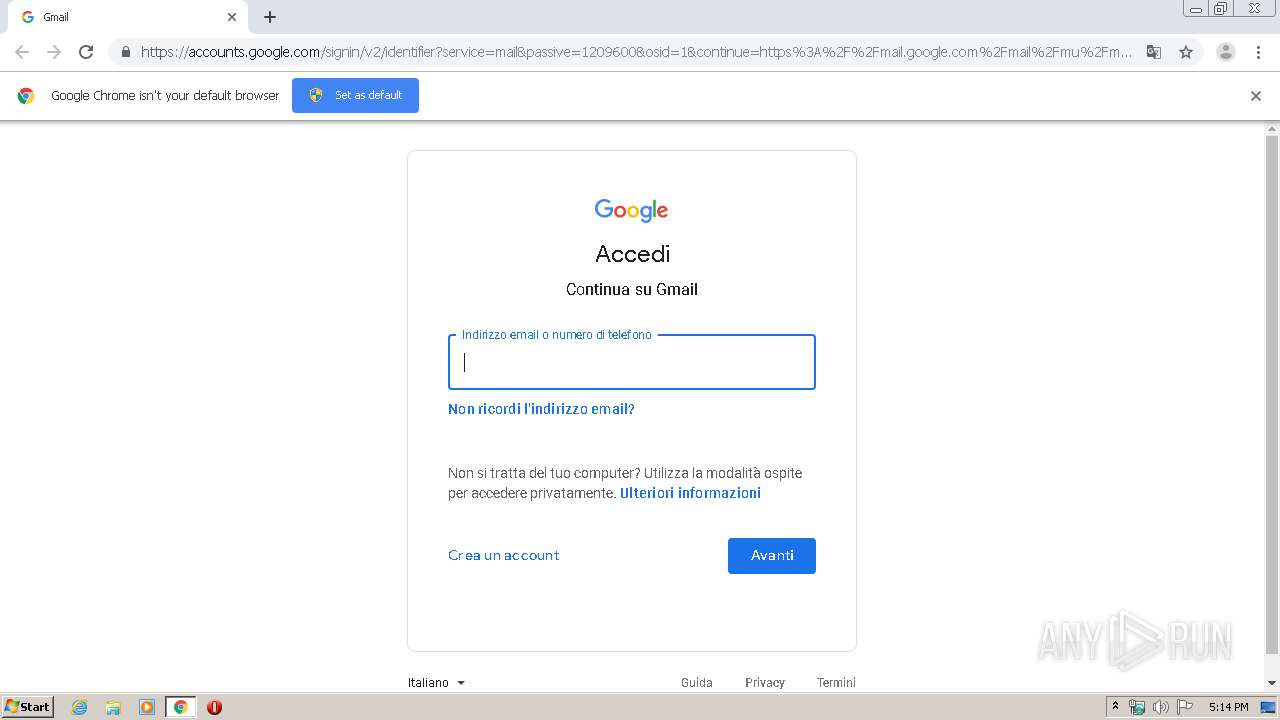Open a new tab with plus button
The image size is (1280, 720).
click(270, 17)
